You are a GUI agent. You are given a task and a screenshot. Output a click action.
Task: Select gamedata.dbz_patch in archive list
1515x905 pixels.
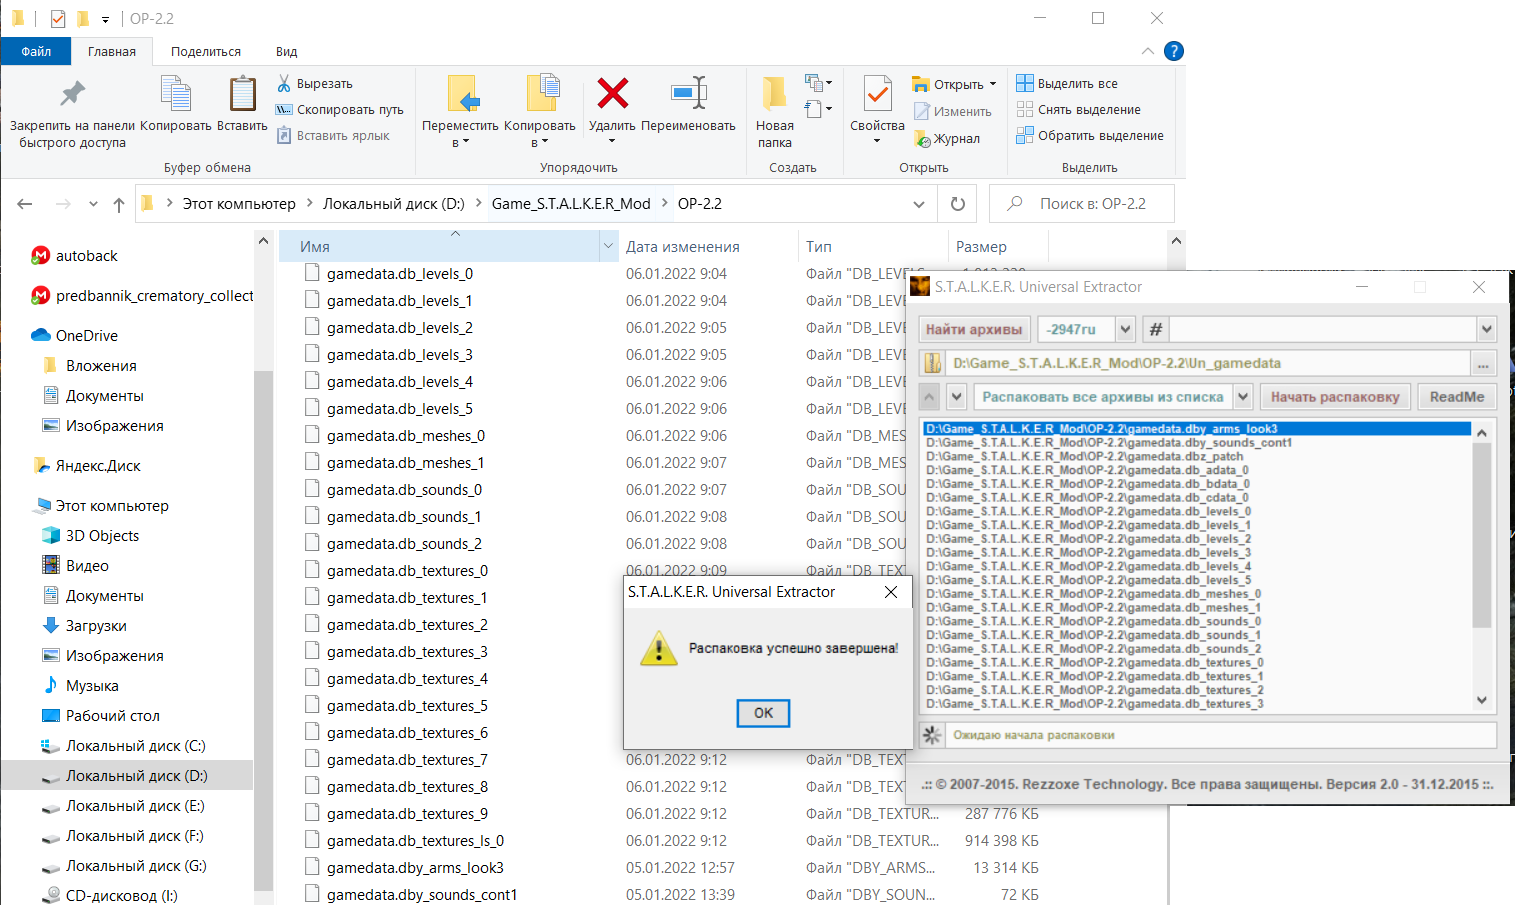click(x=1084, y=456)
